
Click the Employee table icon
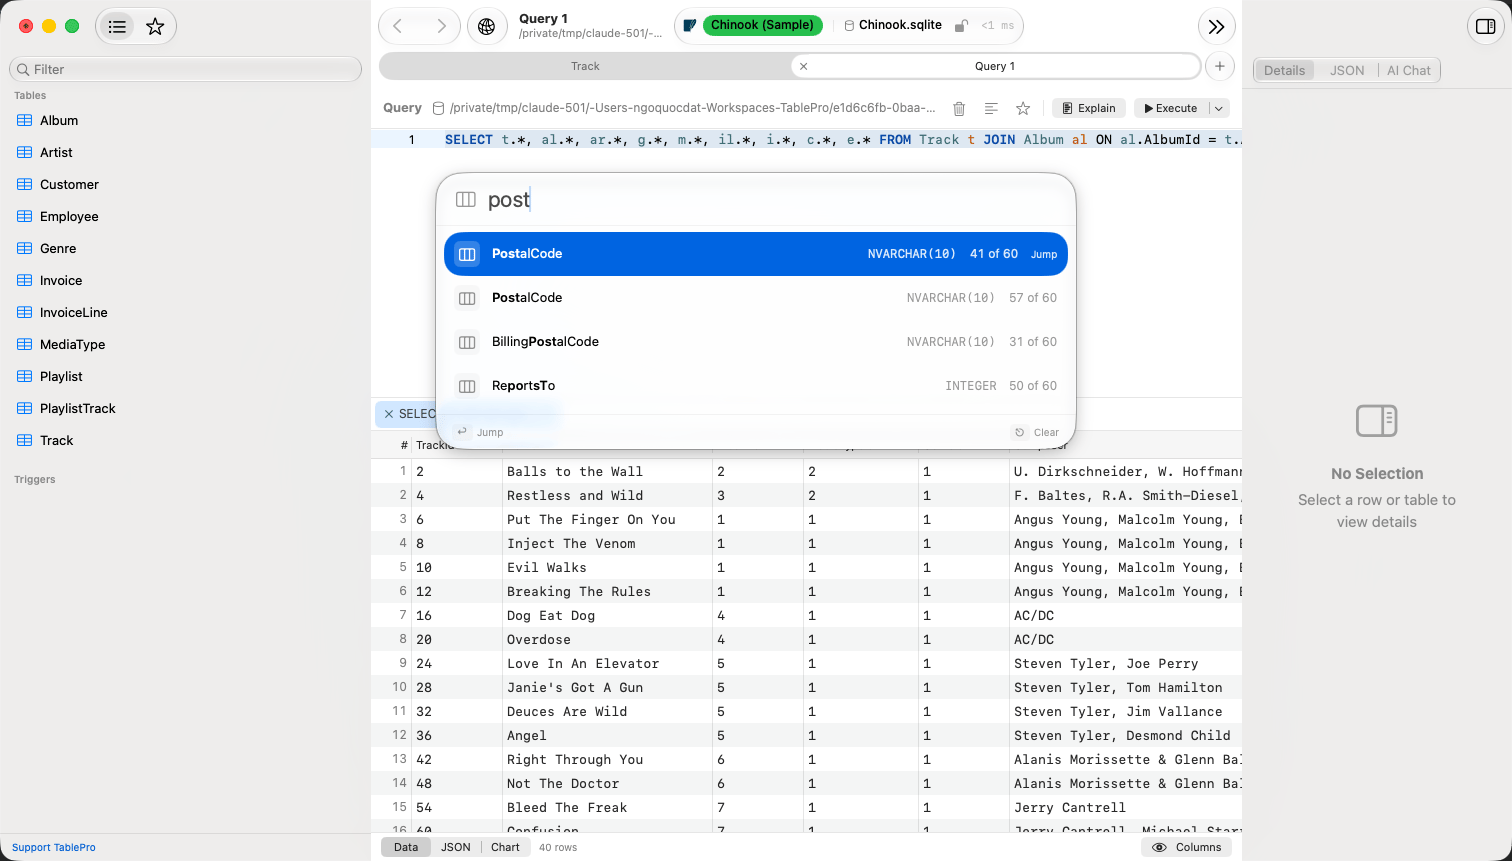coord(25,216)
